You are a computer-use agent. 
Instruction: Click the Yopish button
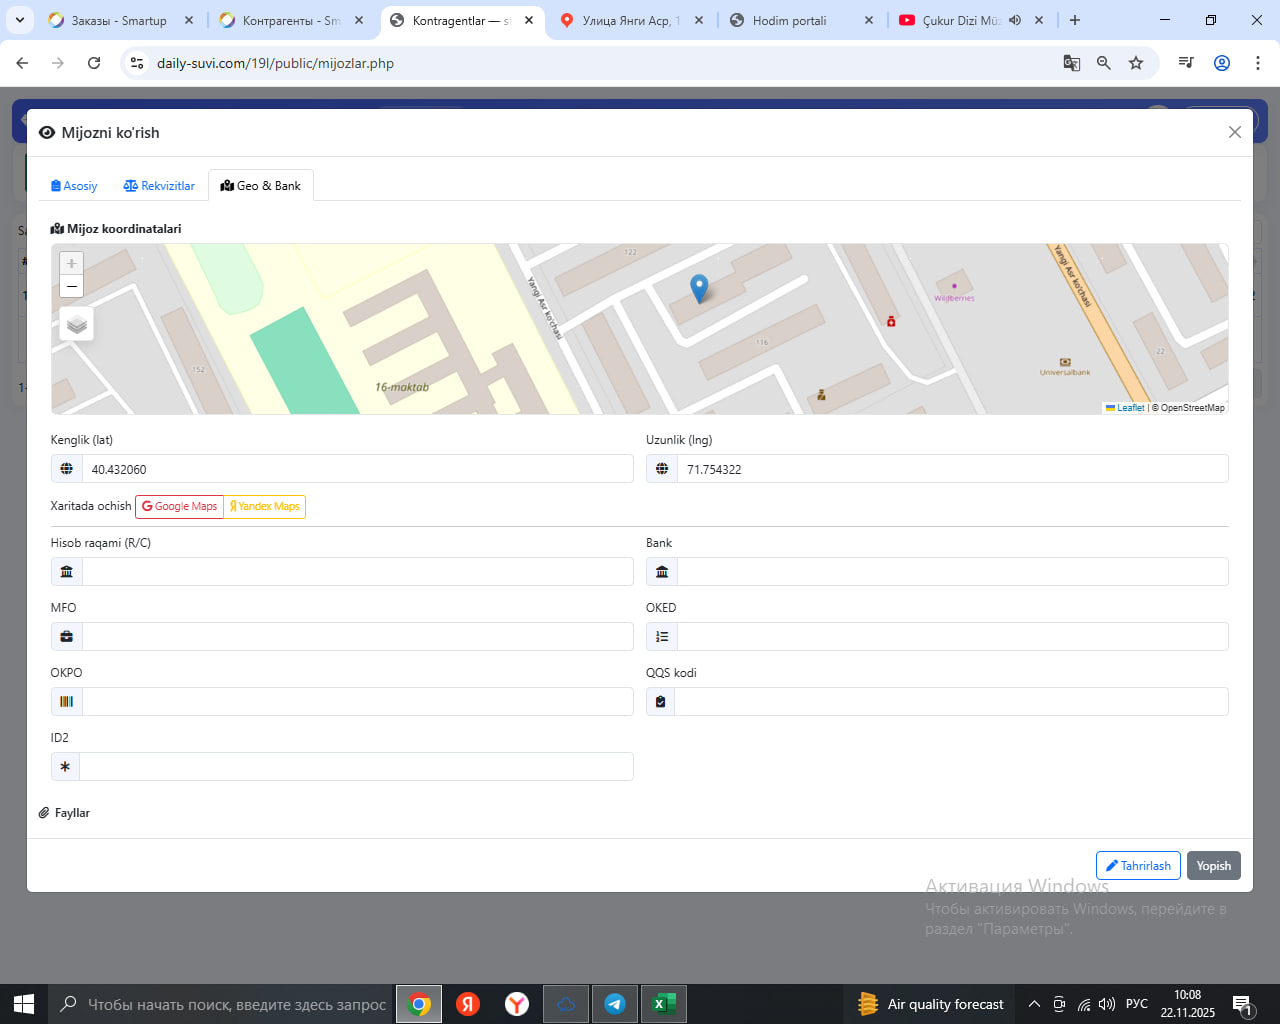point(1213,866)
